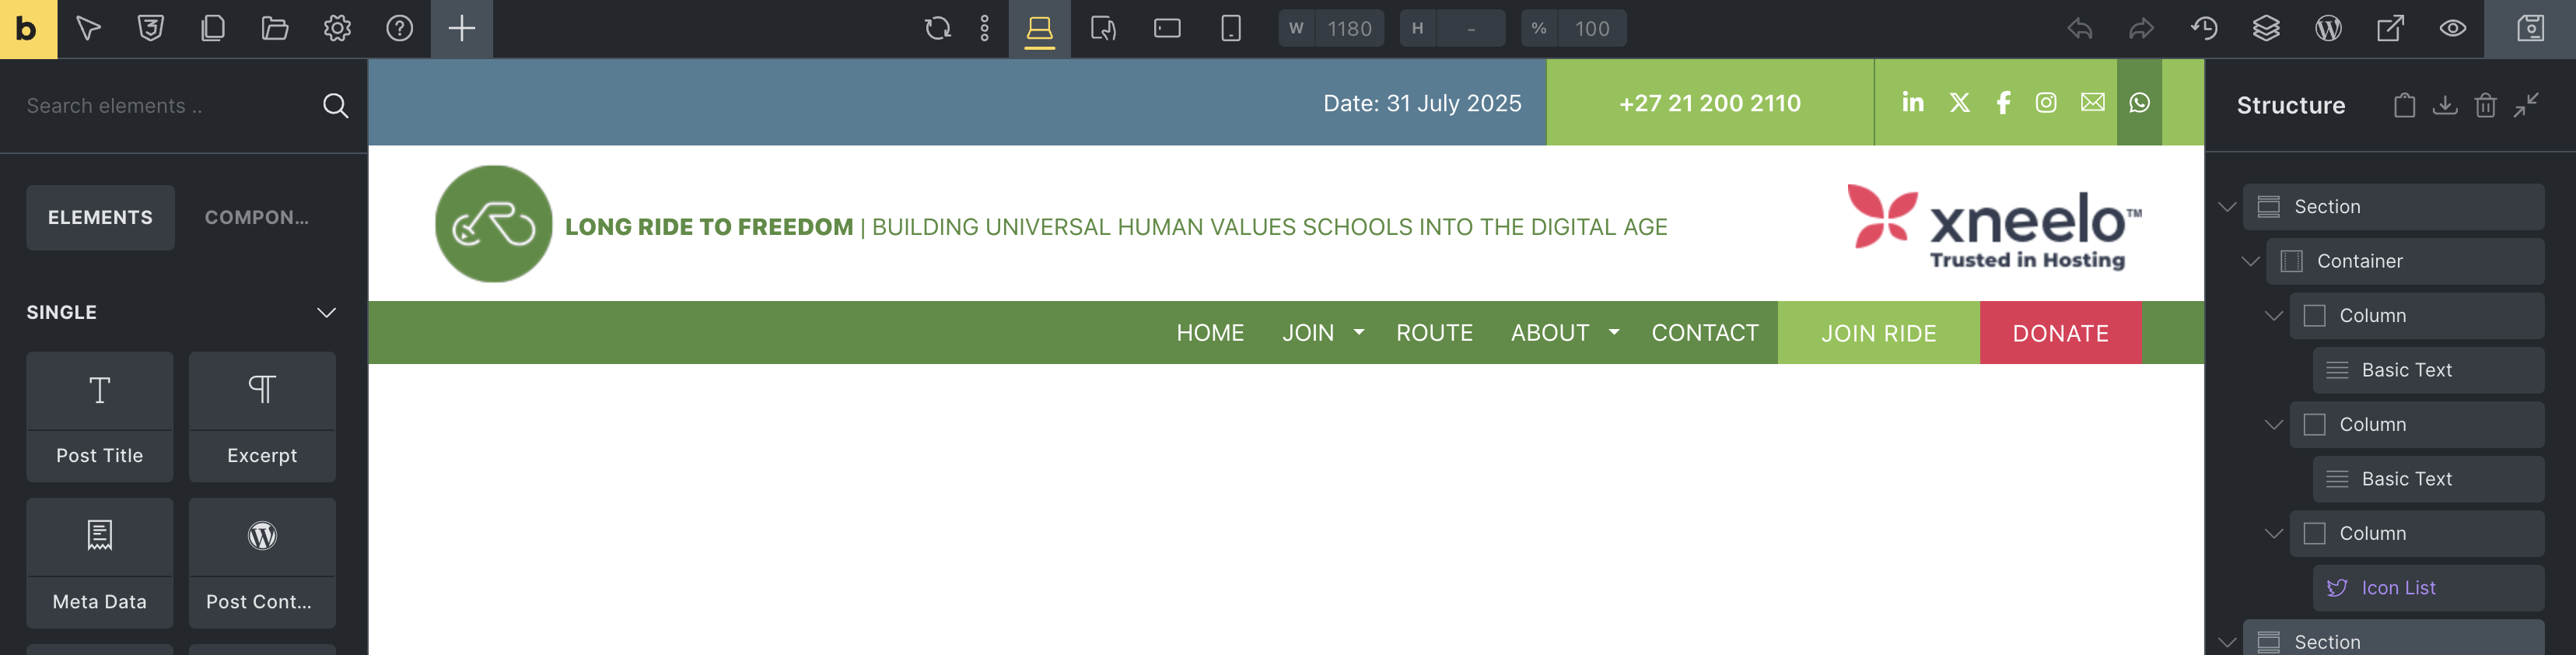The width and height of the screenshot is (2576, 655).
Task: Select the Icon List item in Structure
Action: click(2429, 588)
